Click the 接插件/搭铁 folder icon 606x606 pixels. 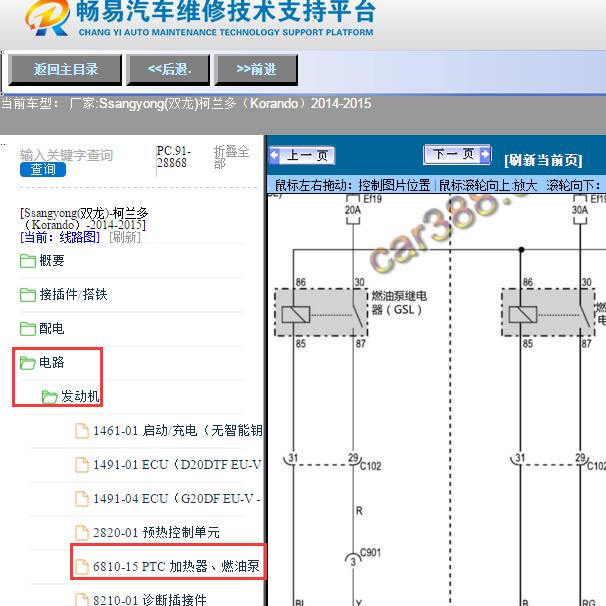[28, 295]
